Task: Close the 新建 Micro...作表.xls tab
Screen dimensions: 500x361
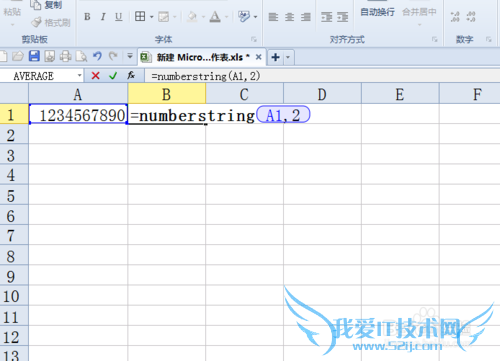Action: 258,57
